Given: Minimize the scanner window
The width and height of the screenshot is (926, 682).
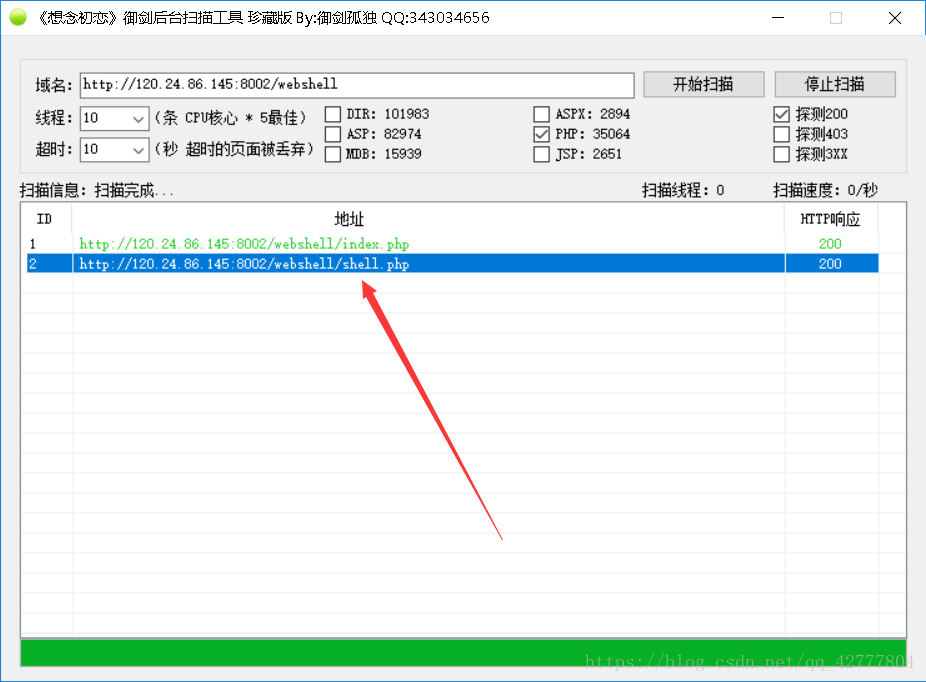Looking at the screenshot, I should [x=778, y=18].
